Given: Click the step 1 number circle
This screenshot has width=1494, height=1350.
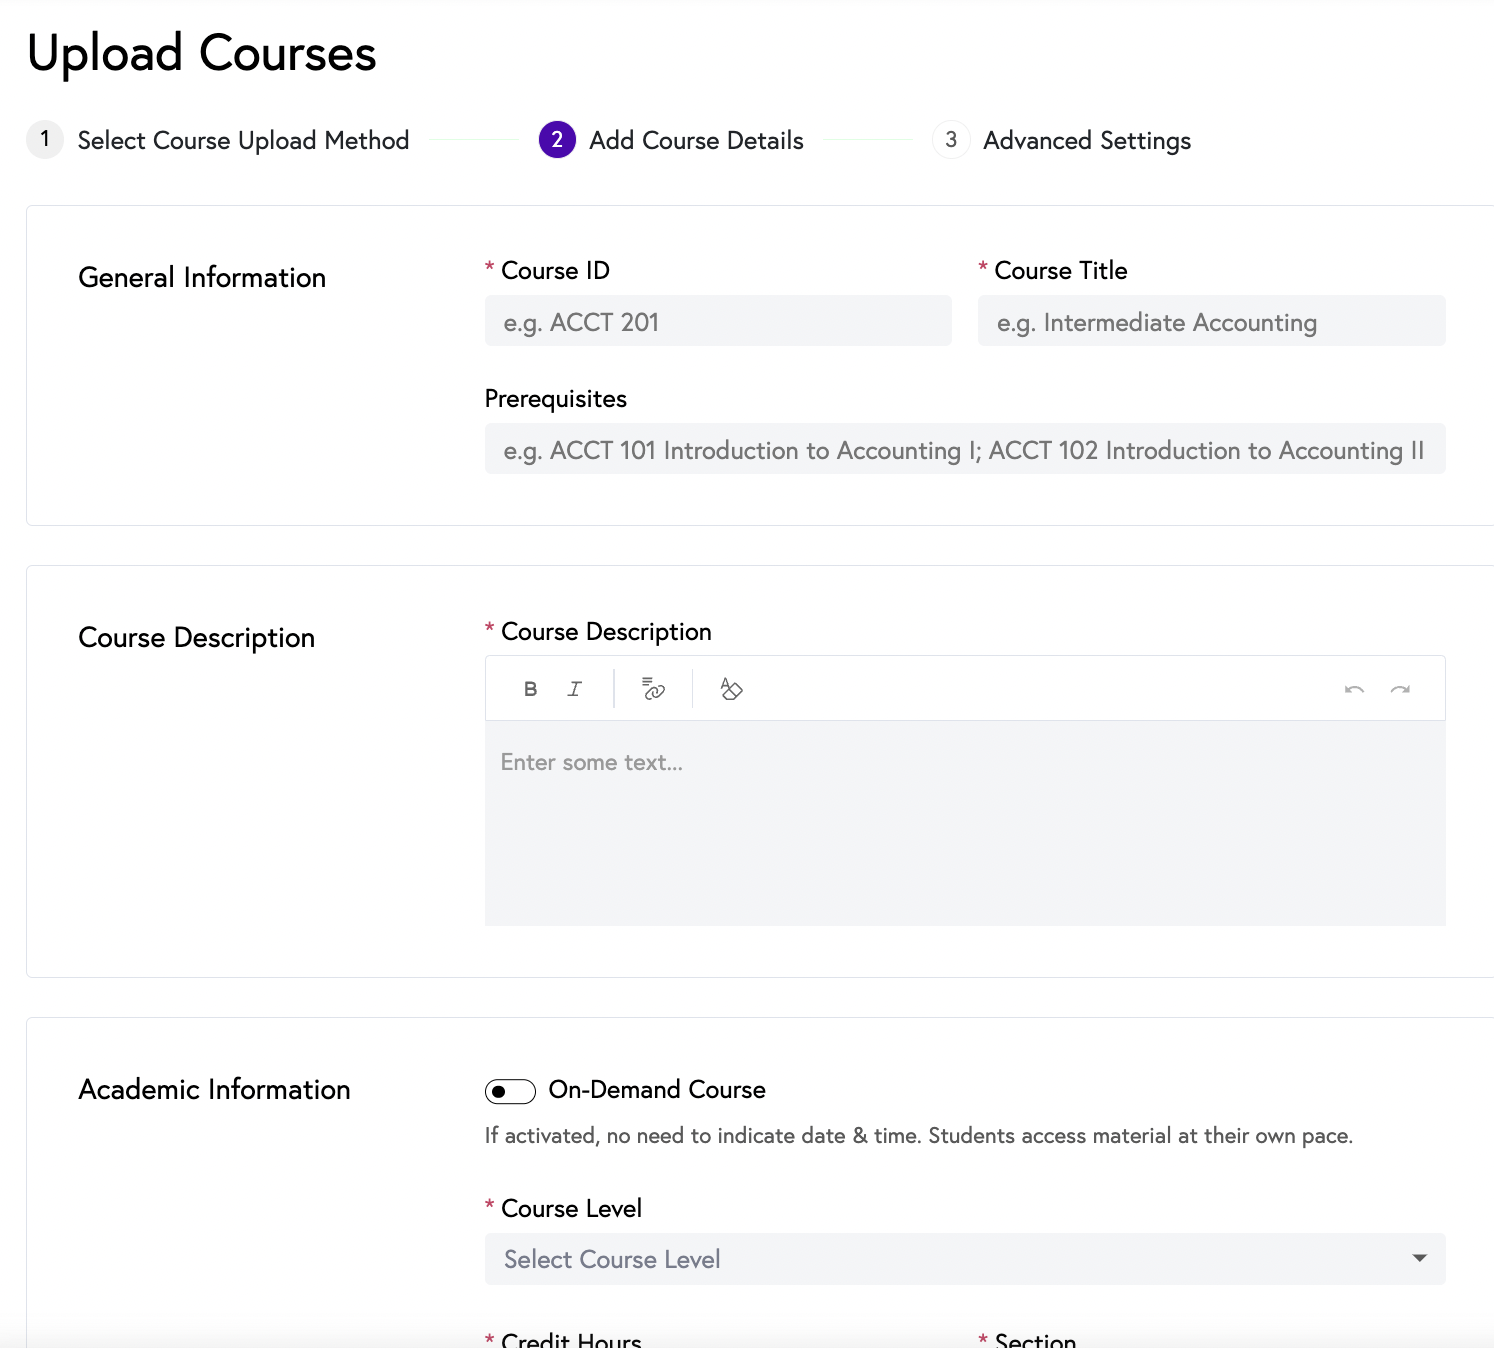Looking at the screenshot, I should [45, 139].
